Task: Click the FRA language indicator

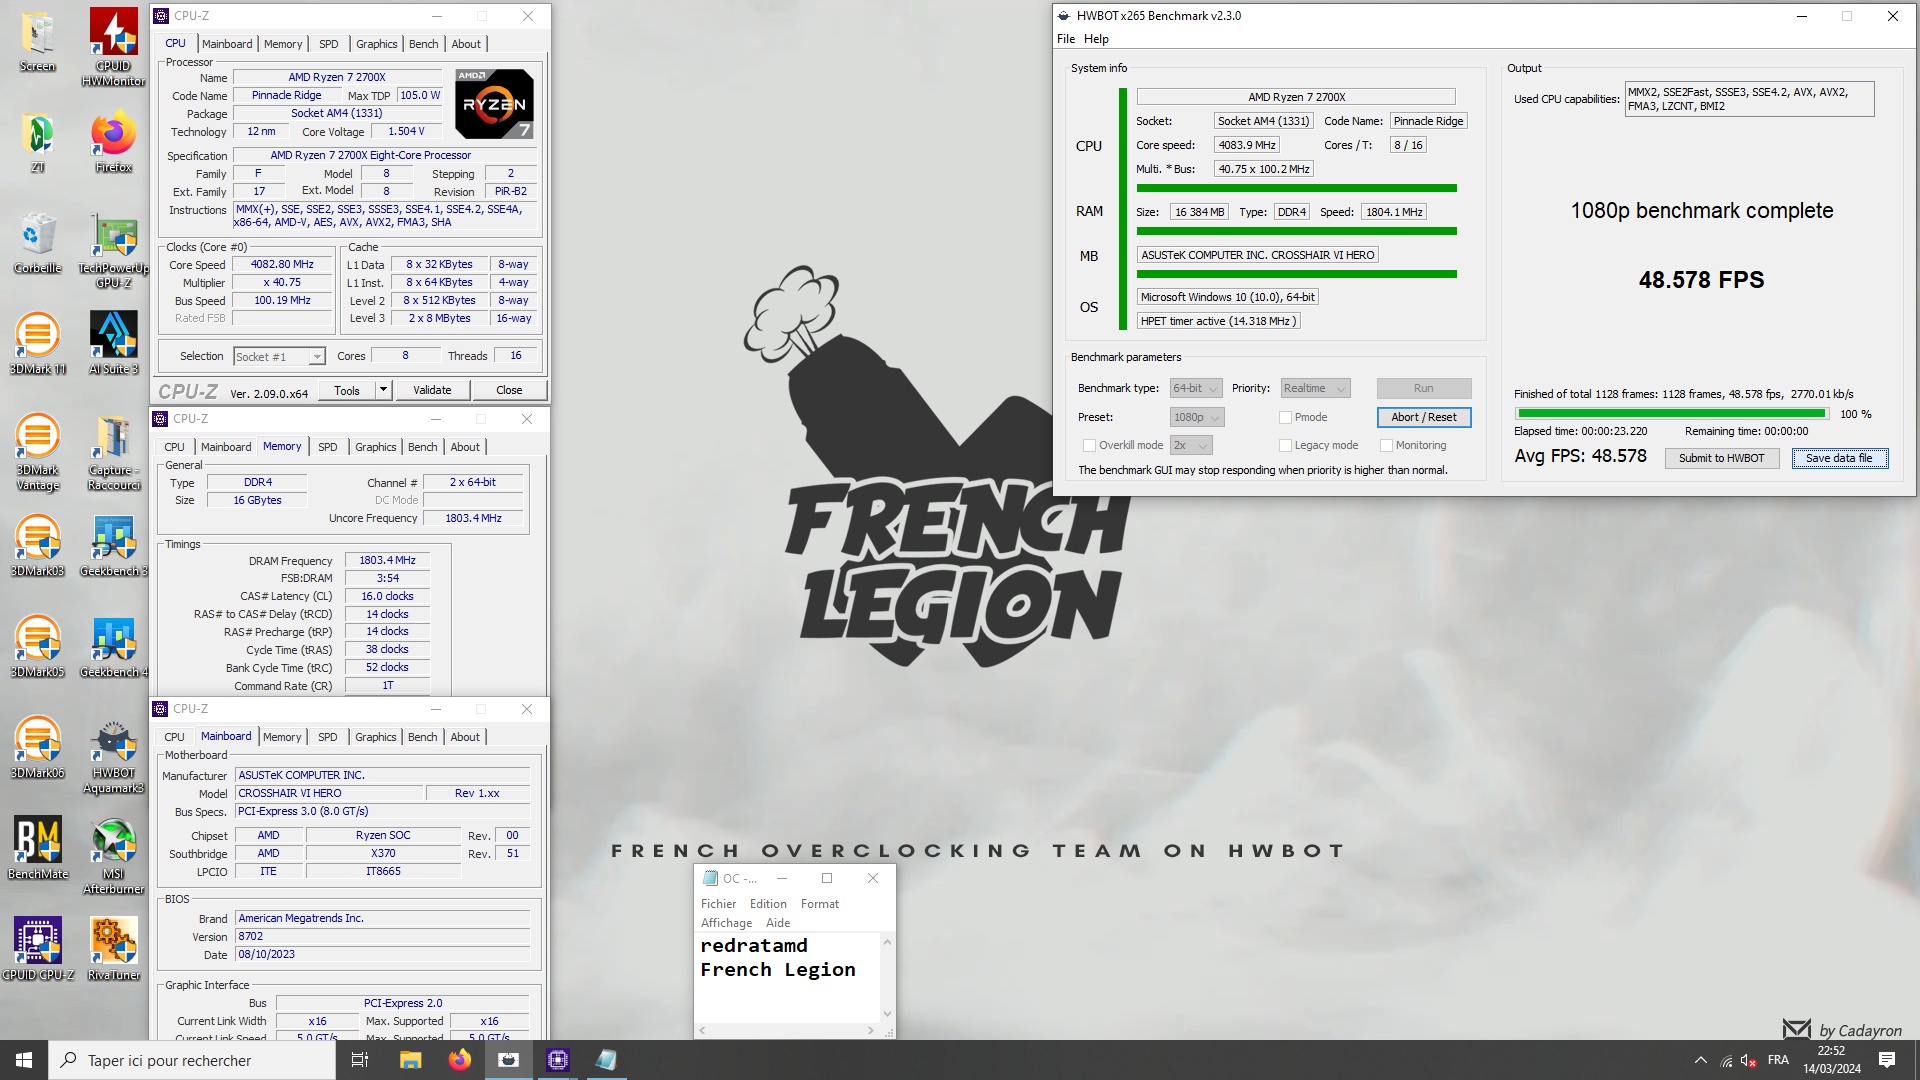Action: [x=1778, y=1060]
